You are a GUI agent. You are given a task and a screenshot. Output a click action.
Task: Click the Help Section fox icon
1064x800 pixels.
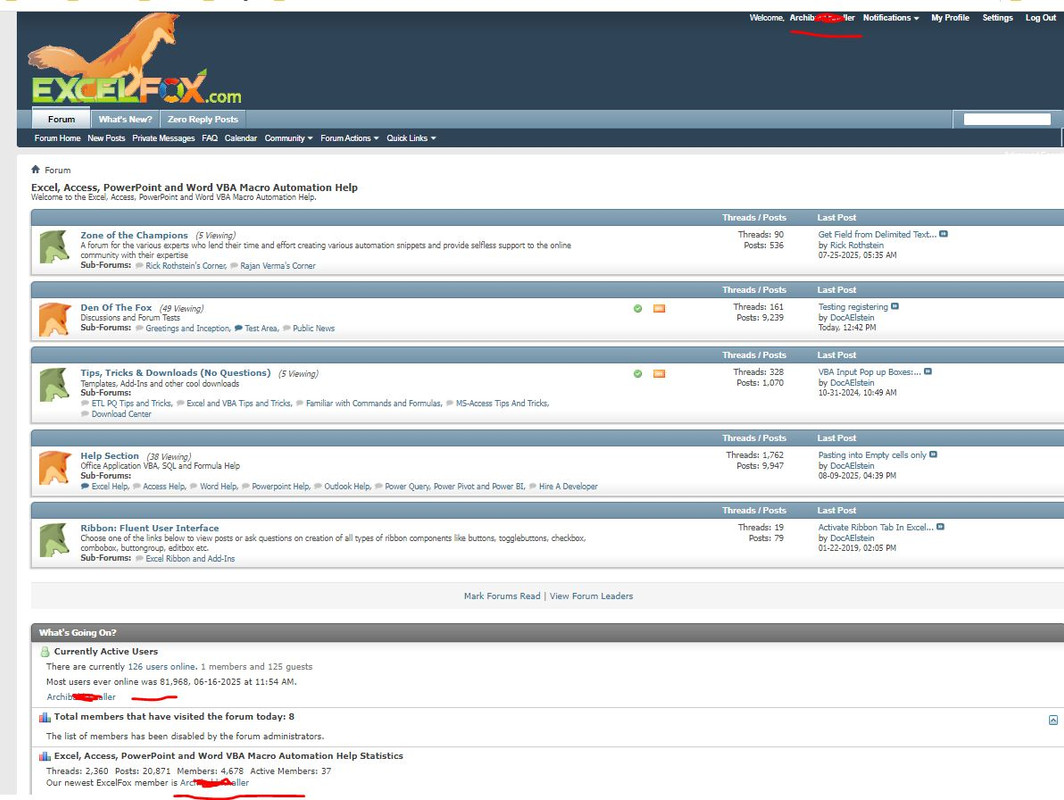click(55, 468)
